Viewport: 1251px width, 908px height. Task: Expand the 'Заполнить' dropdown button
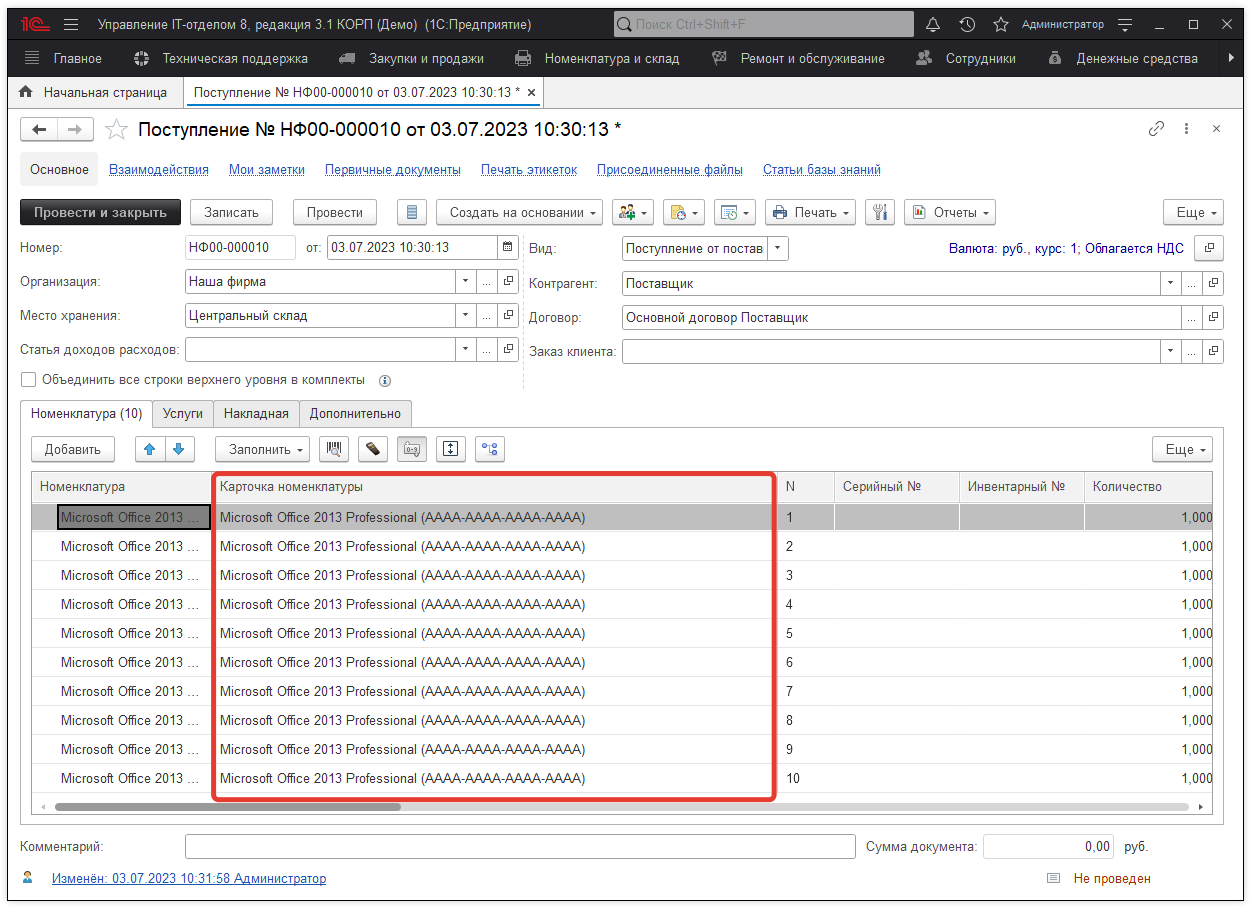[x=264, y=449]
